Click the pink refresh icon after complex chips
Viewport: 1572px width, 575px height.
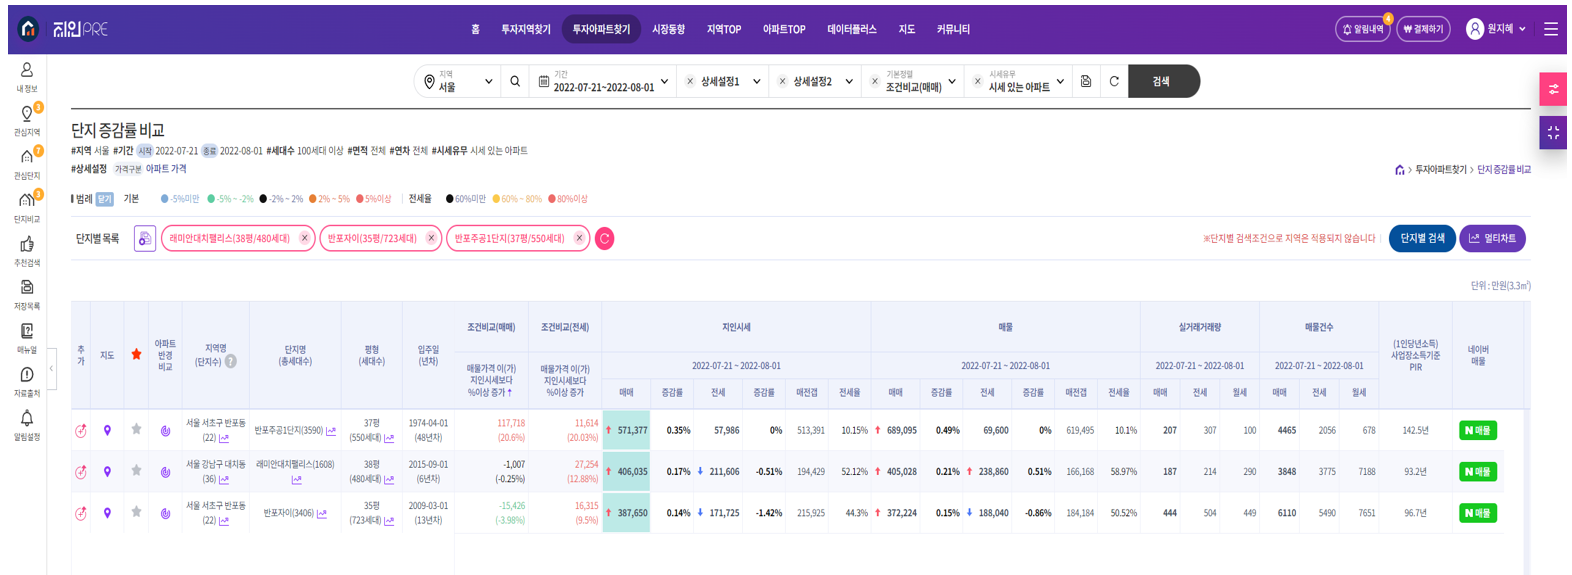point(604,239)
